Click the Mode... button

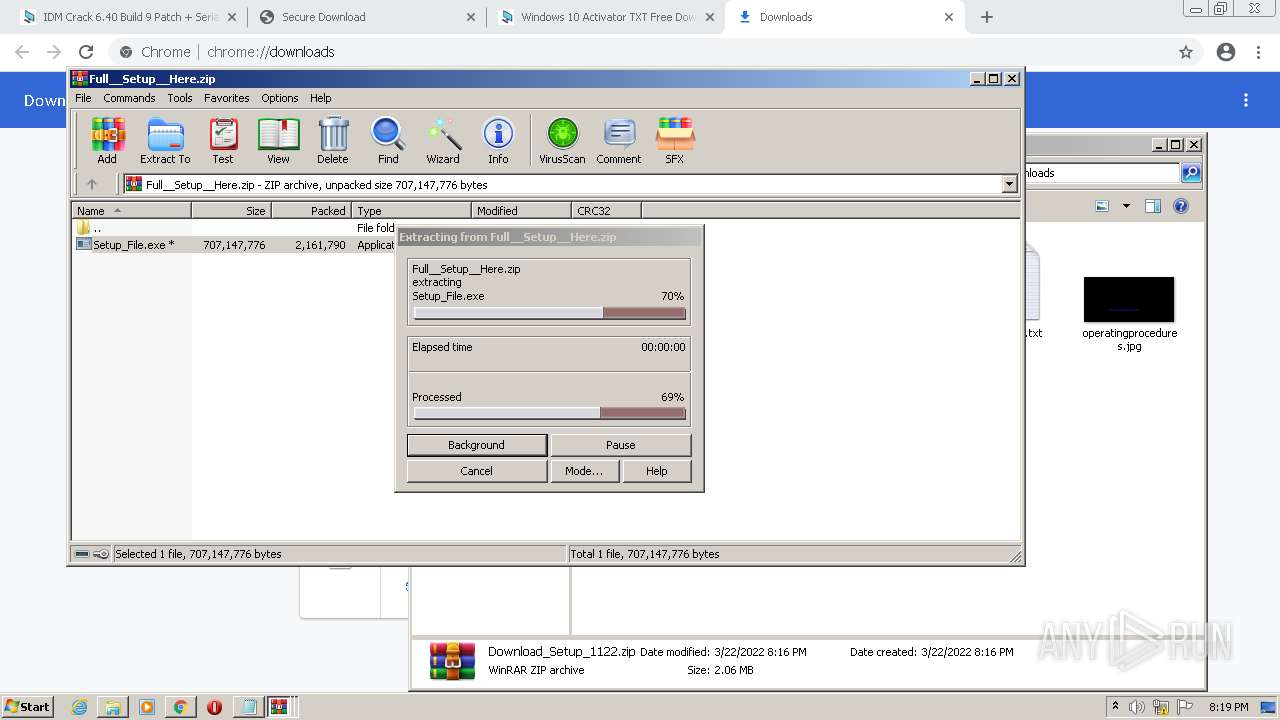point(584,471)
